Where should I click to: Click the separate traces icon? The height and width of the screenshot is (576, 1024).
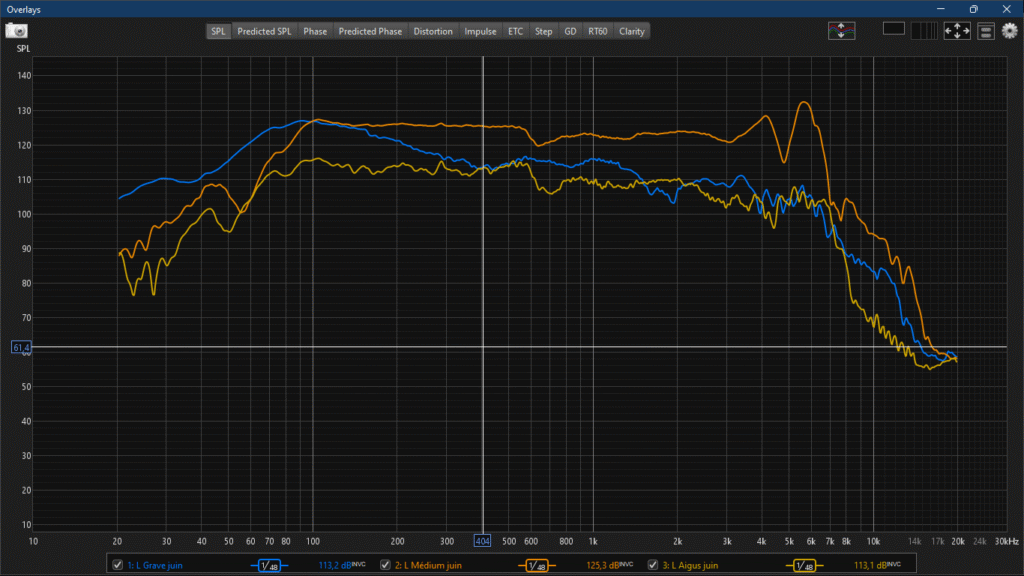(x=841, y=31)
